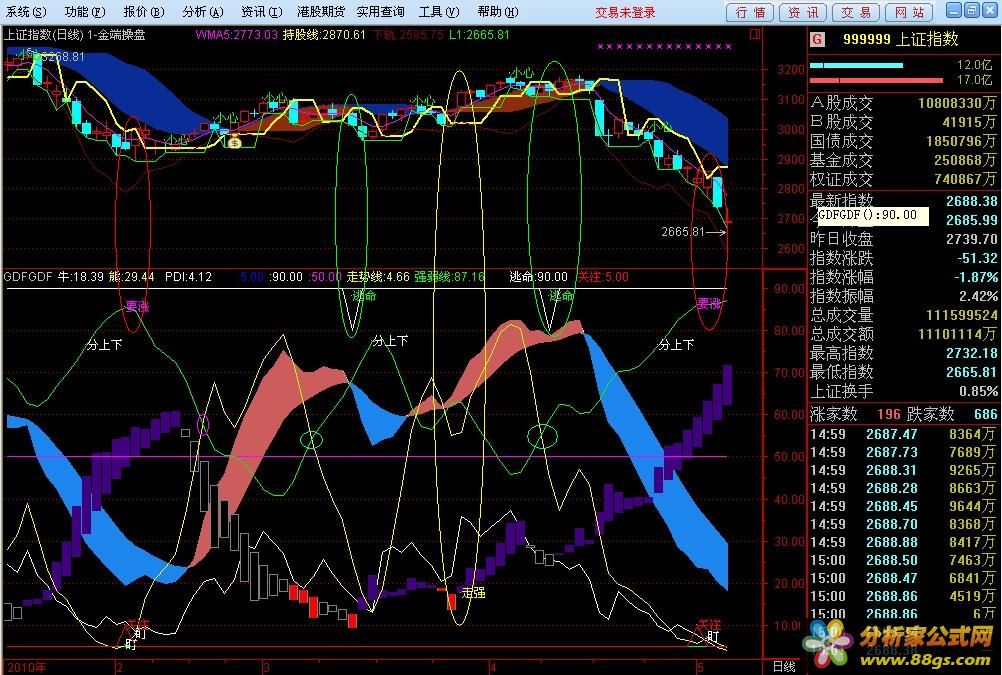Open the 实用查询 menu
The height and width of the screenshot is (675, 1002).
pos(380,12)
